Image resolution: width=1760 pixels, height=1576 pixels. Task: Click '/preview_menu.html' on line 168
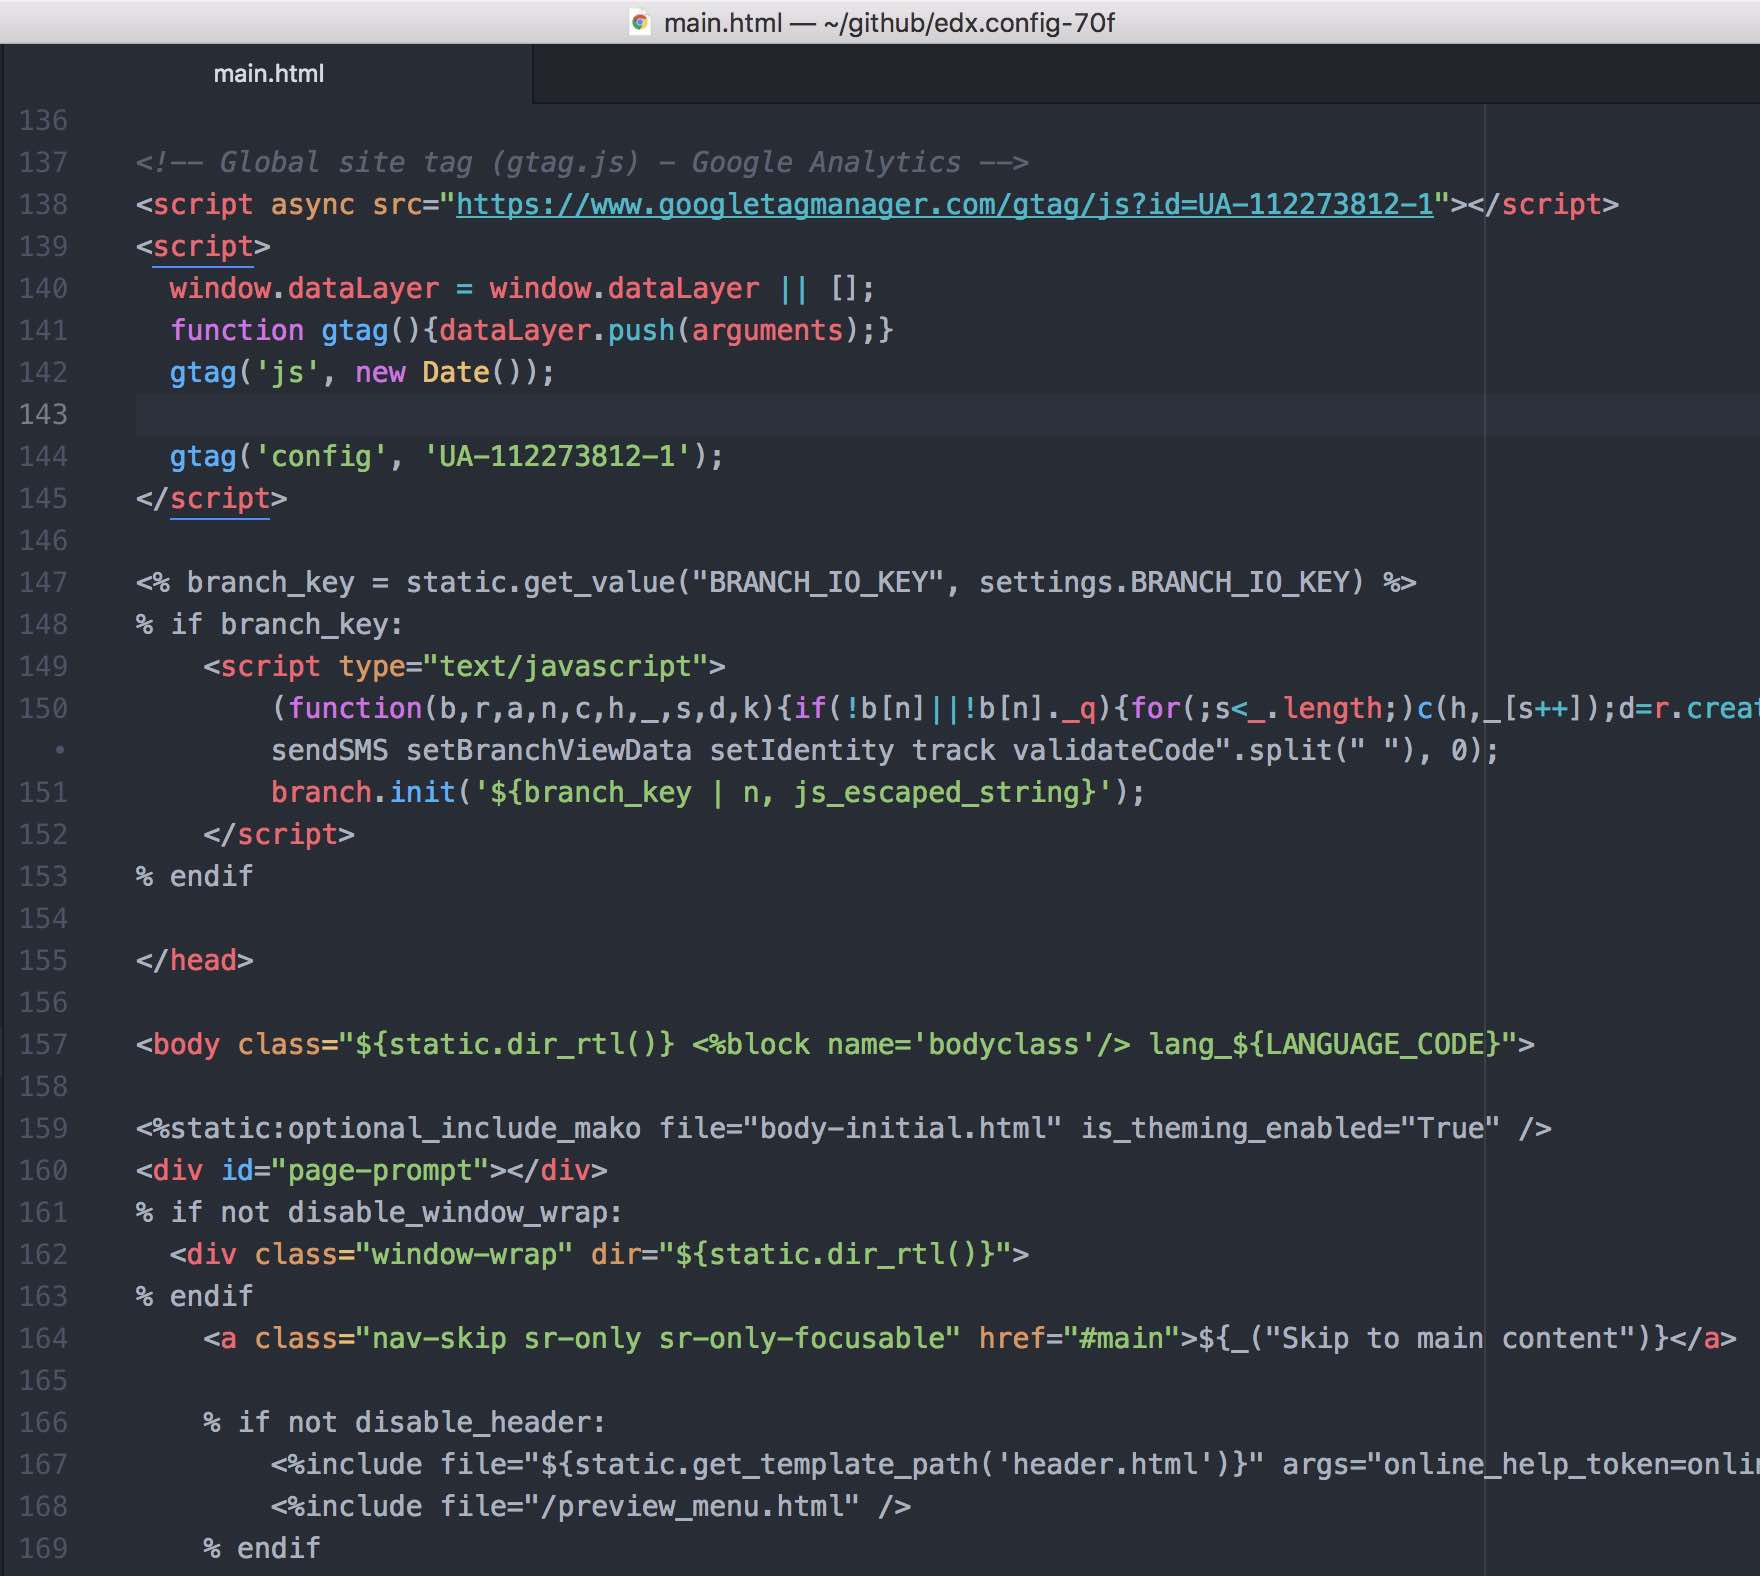click(691, 1506)
